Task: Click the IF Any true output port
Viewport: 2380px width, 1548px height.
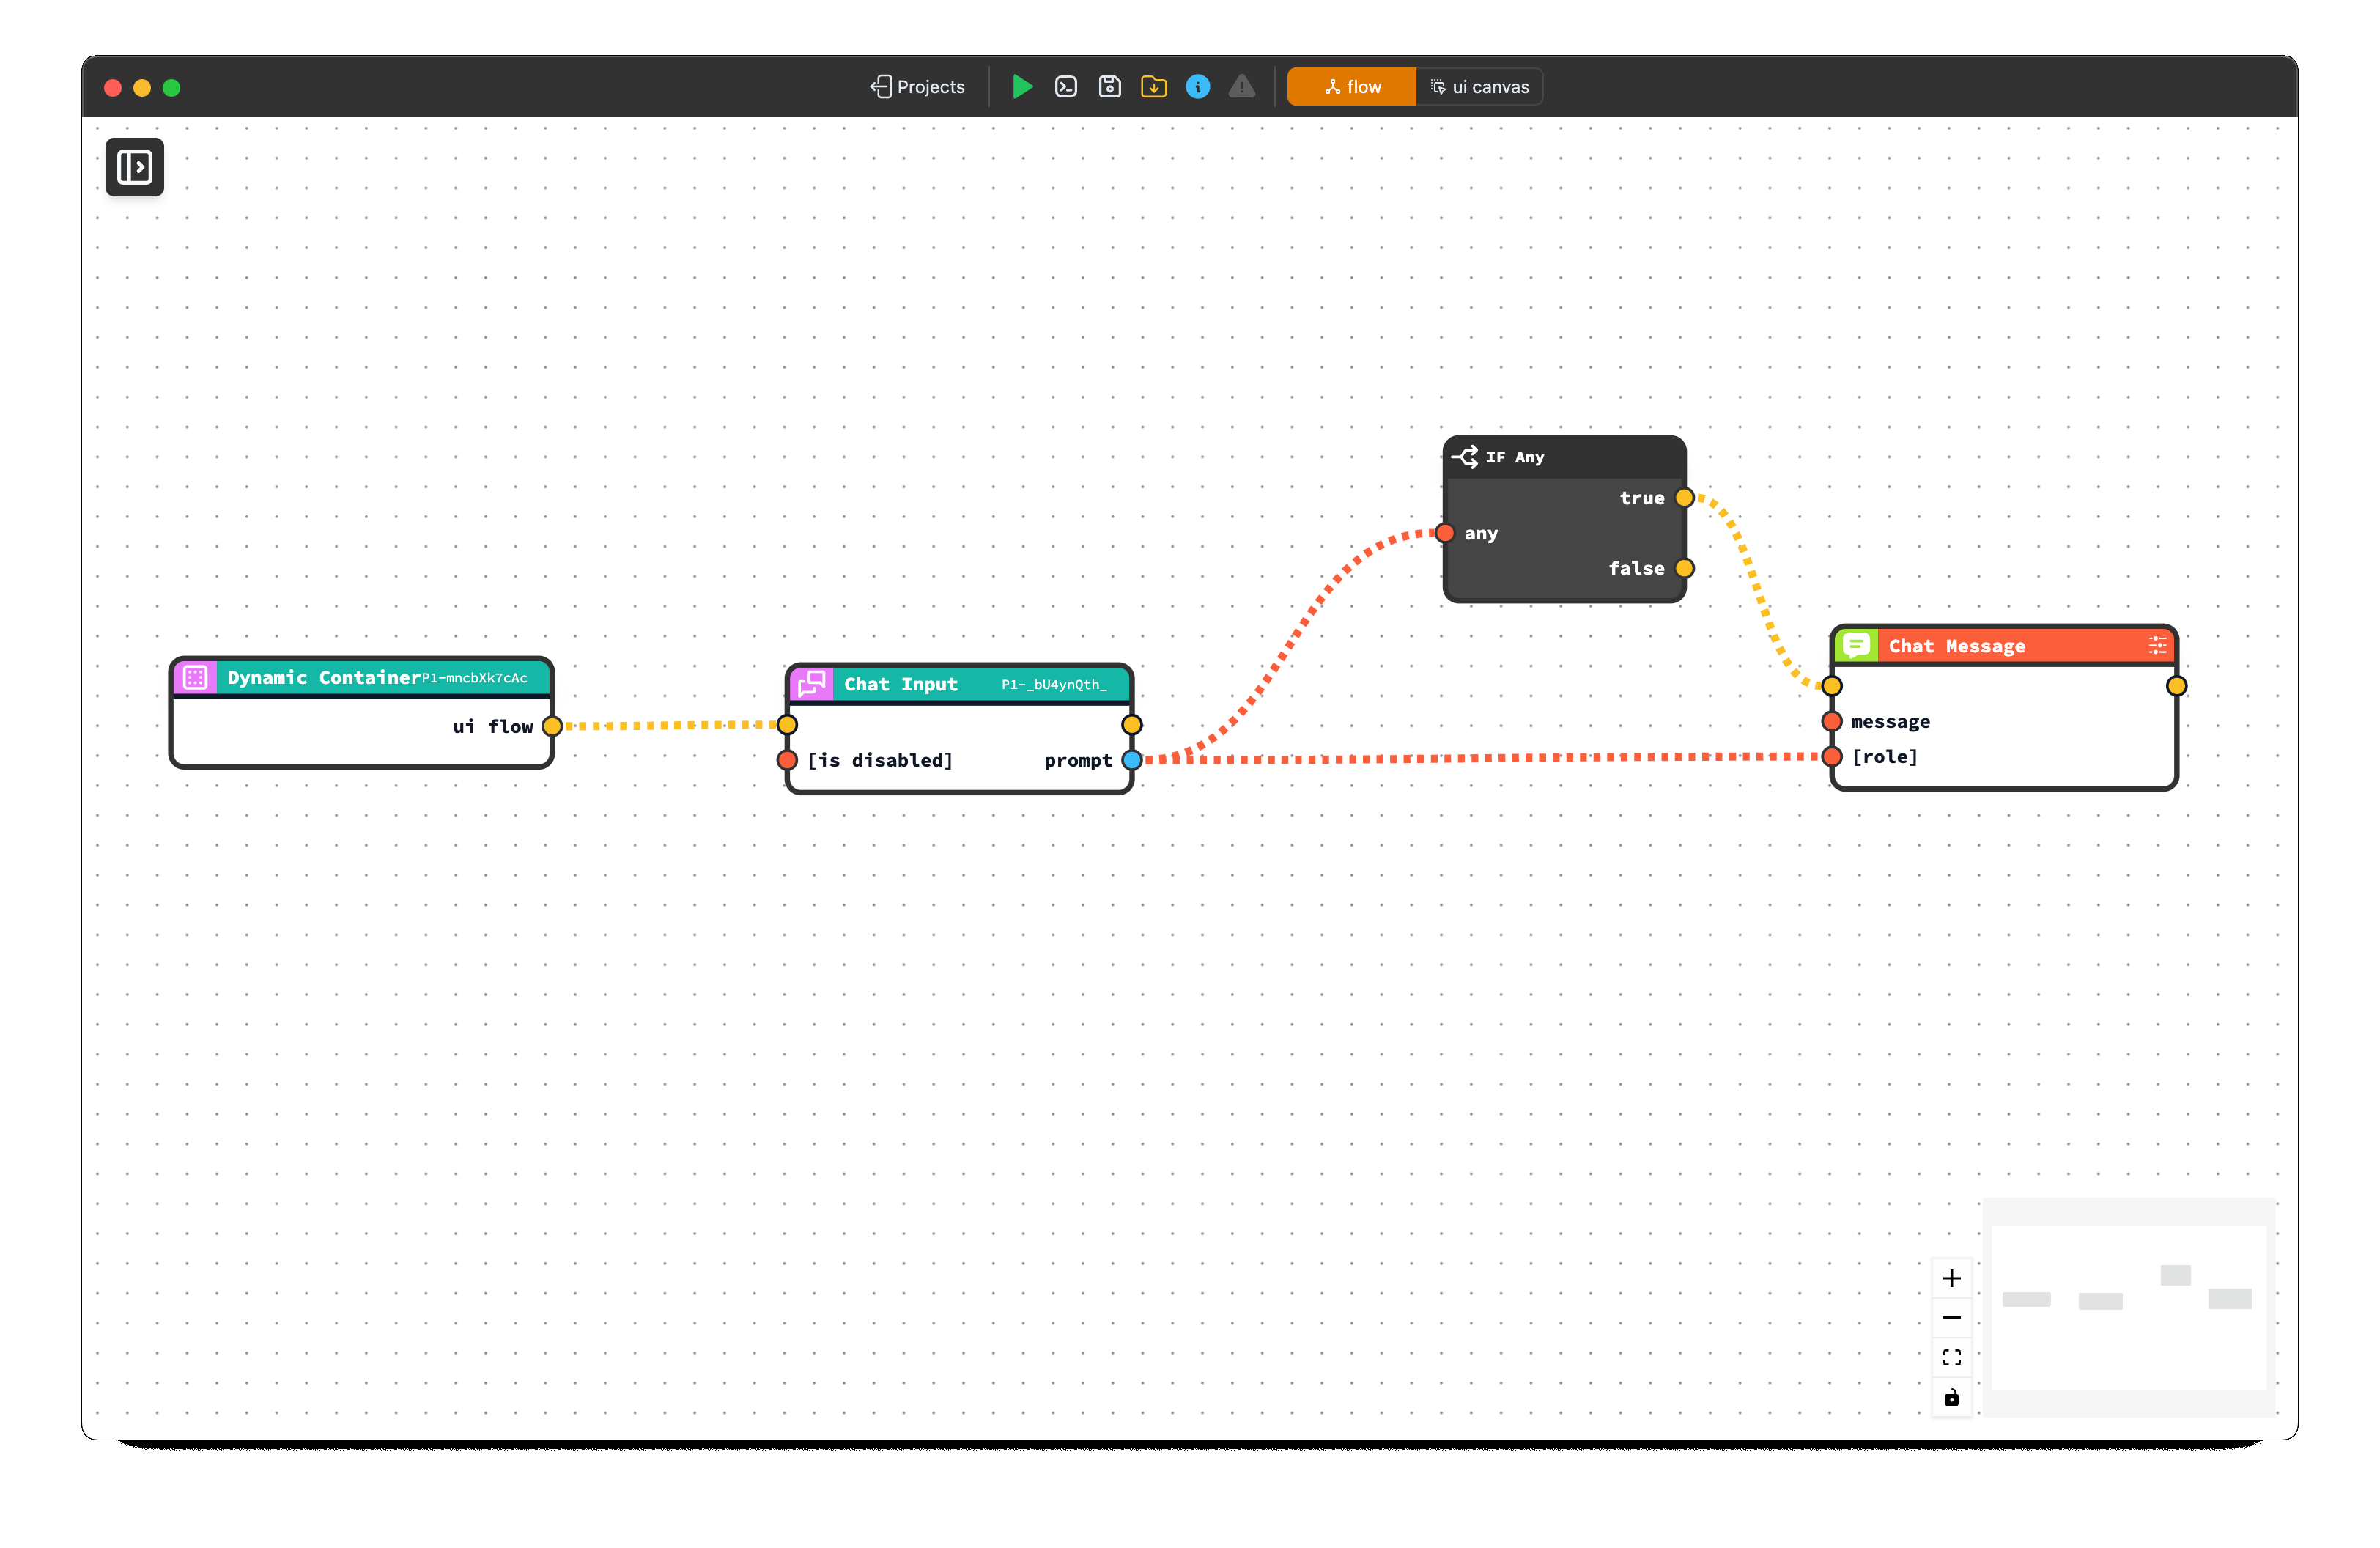Action: [1684, 498]
